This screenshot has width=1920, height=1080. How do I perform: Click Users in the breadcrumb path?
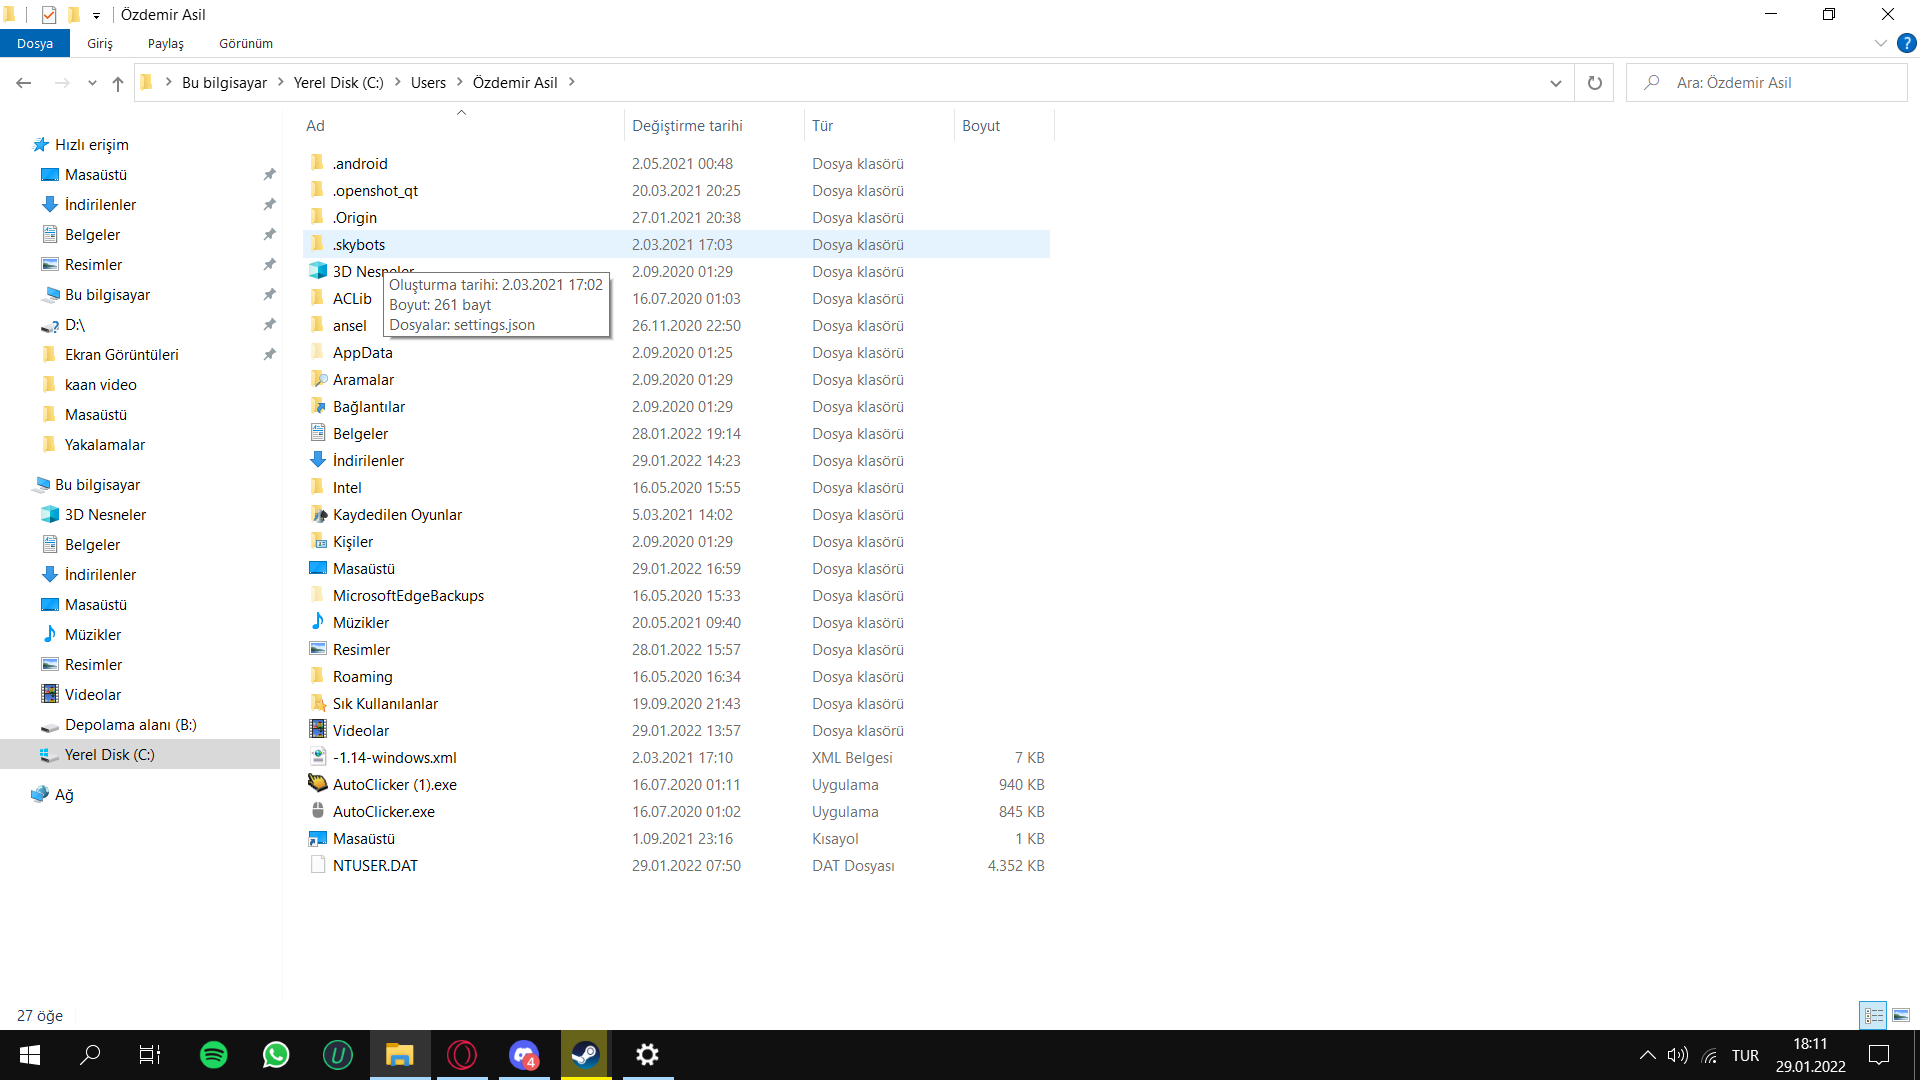428,83
